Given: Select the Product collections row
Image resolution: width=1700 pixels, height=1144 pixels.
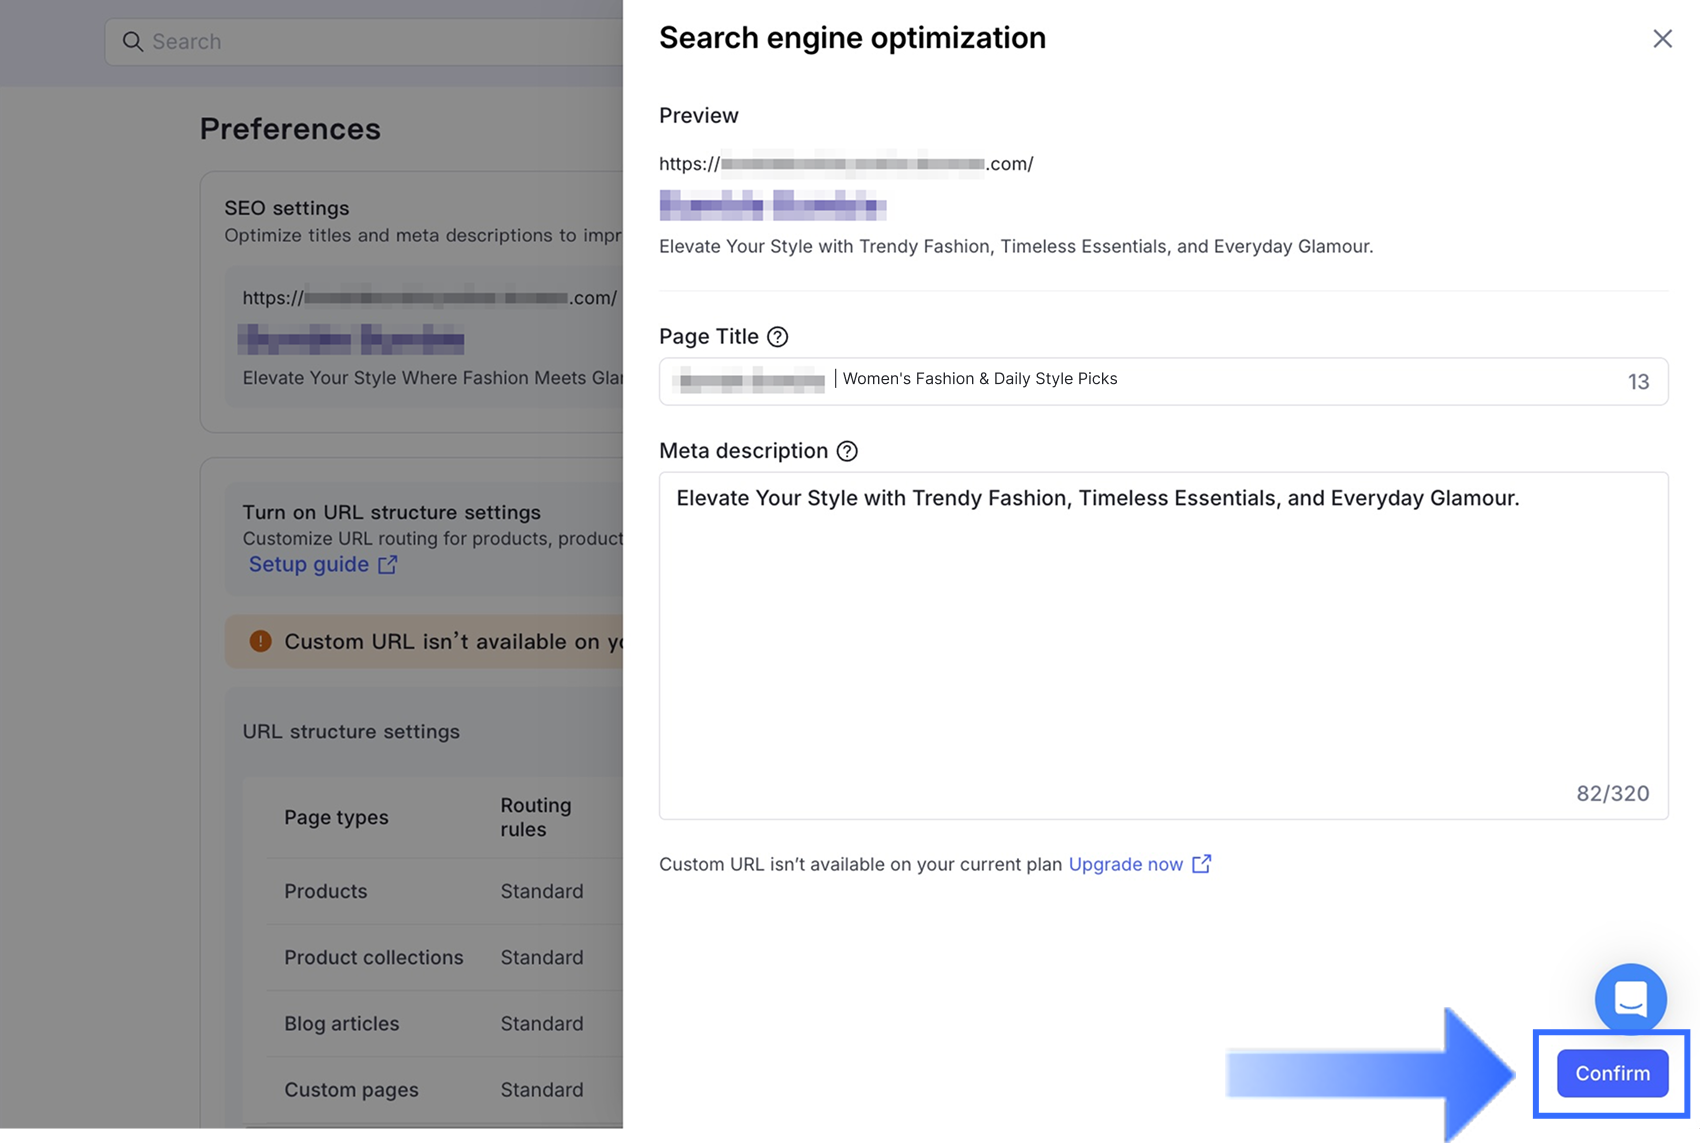Looking at the screenshot, I should (x=445, y=957).
